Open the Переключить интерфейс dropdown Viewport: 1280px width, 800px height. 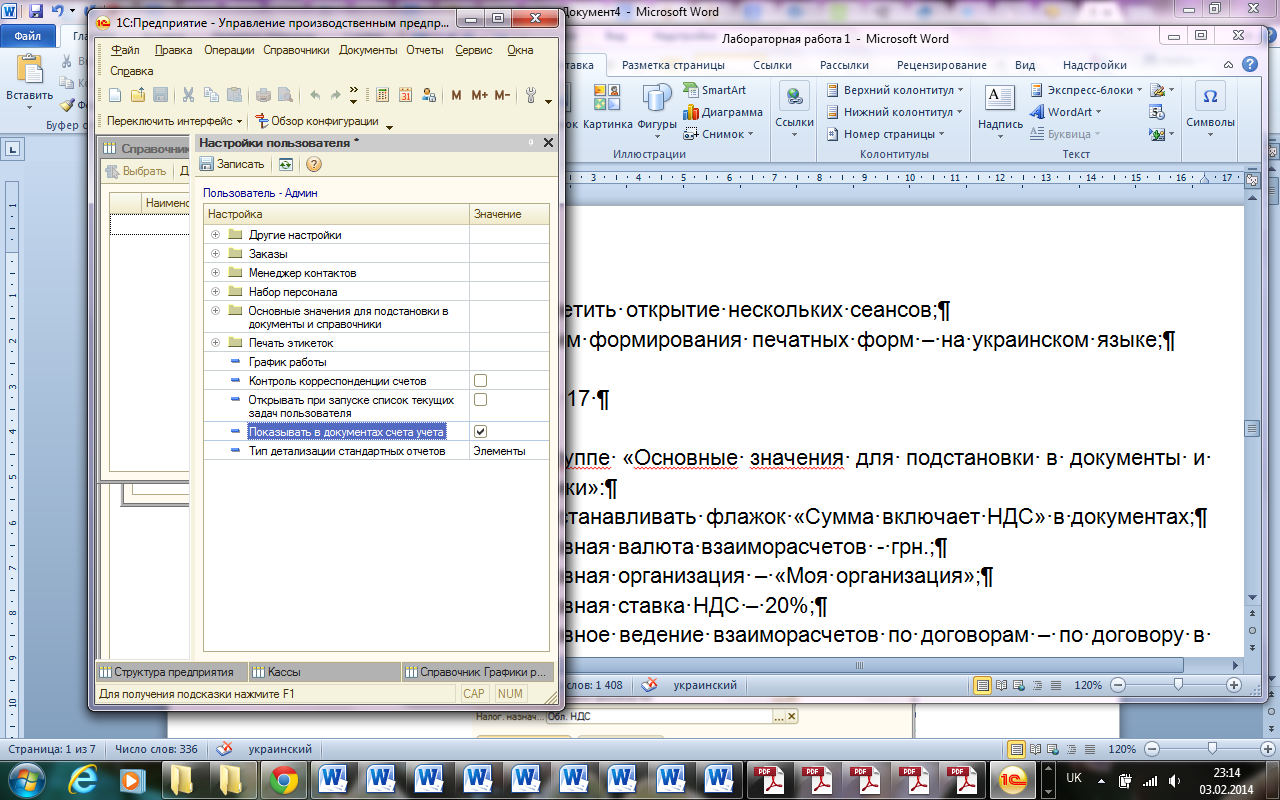175,121
